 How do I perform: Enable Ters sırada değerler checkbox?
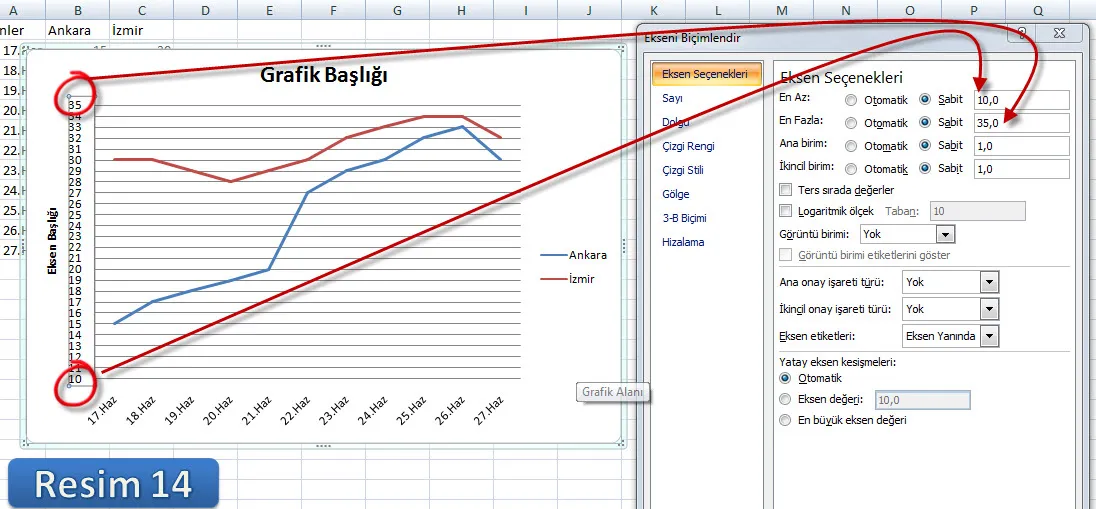click(x=785, y=189)
